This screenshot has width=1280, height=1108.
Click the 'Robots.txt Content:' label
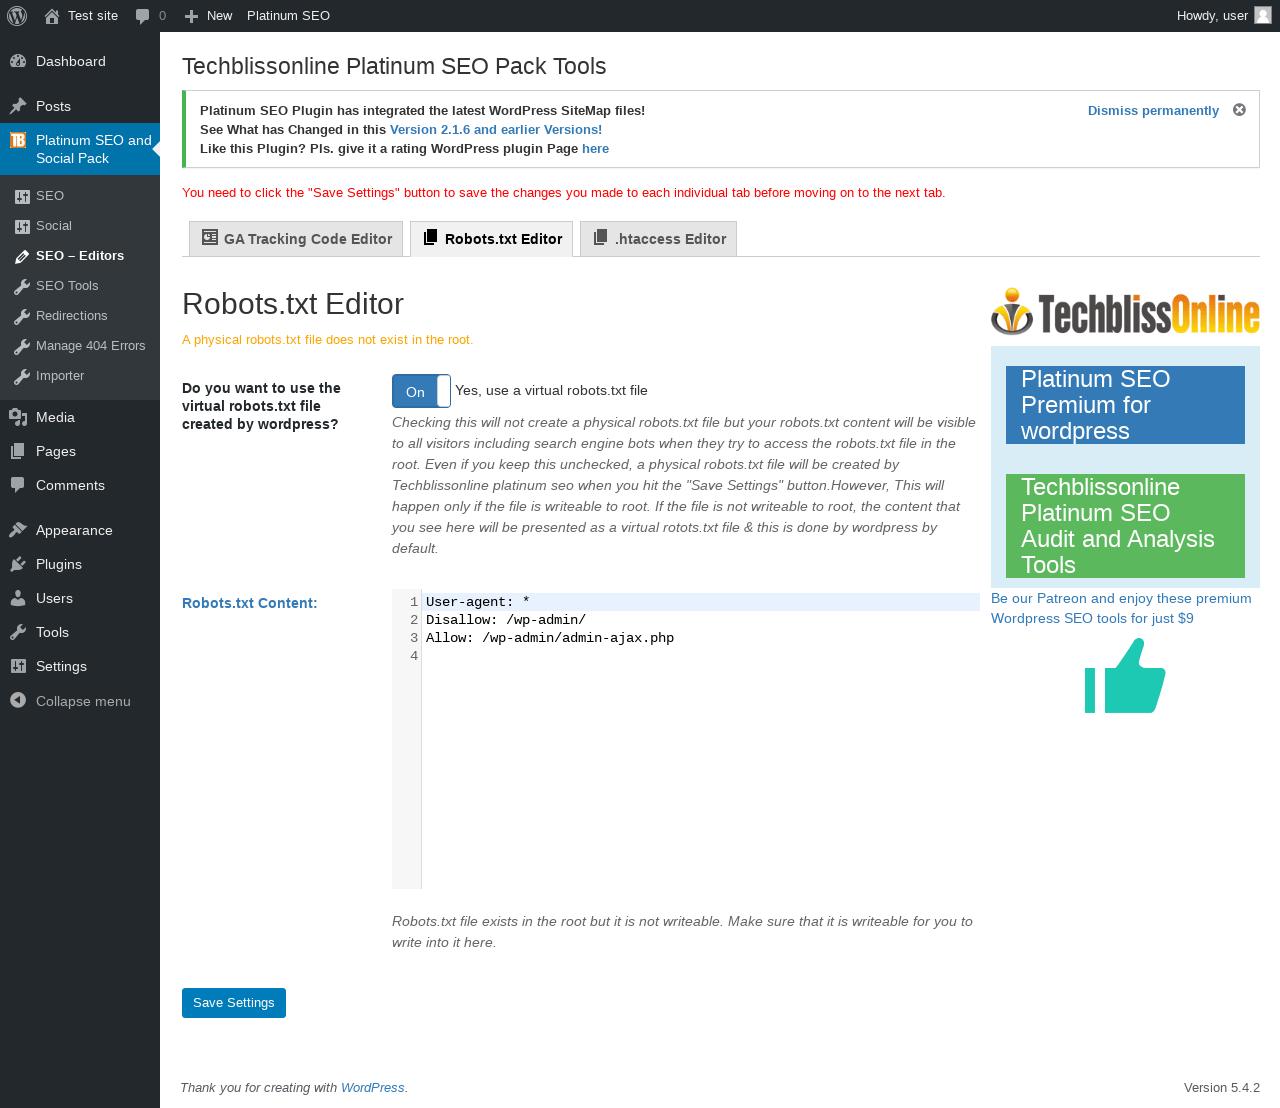pos(250,603)
